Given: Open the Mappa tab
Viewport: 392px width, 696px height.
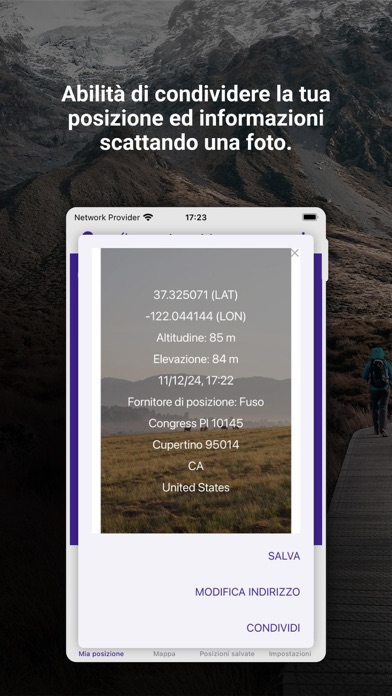Looking at the screenshot, I should point(164,654).
